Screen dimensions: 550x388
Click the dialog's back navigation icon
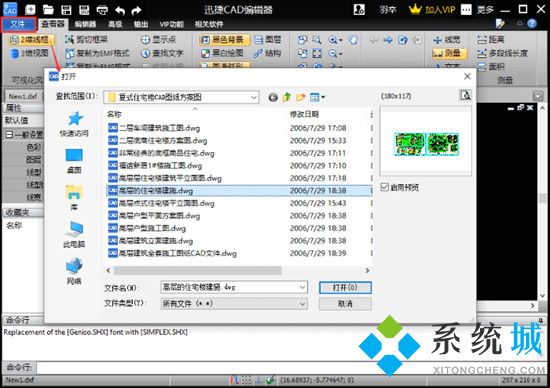coord(273,97)
